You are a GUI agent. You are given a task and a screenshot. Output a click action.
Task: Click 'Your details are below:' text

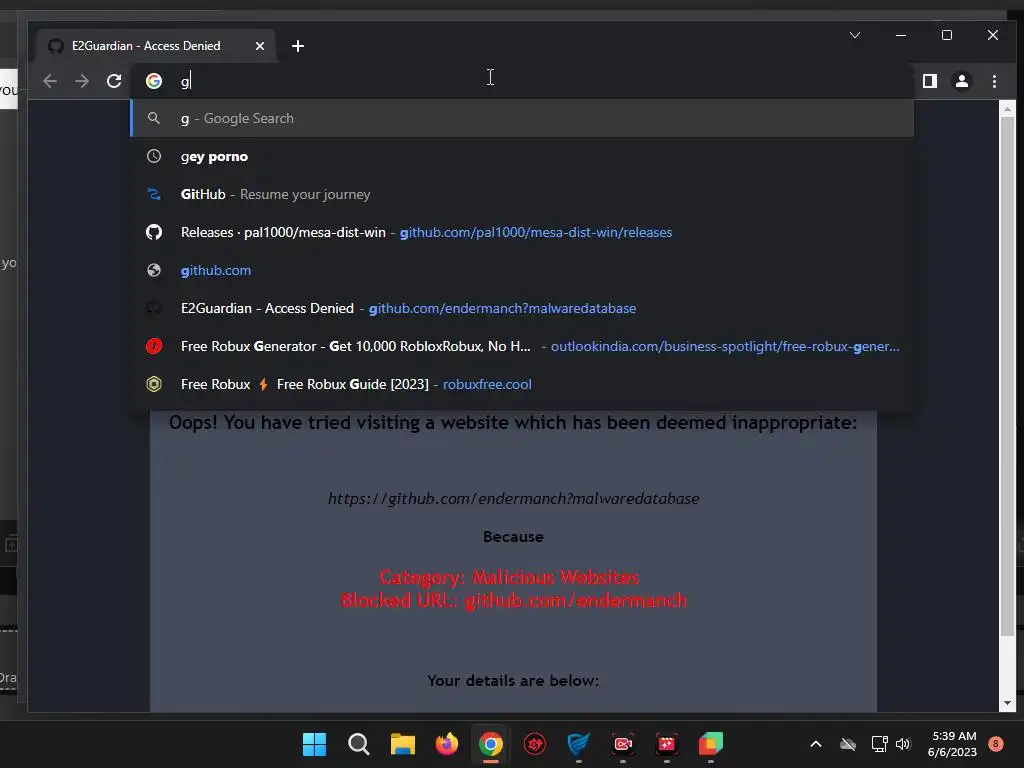coord(513,680)
